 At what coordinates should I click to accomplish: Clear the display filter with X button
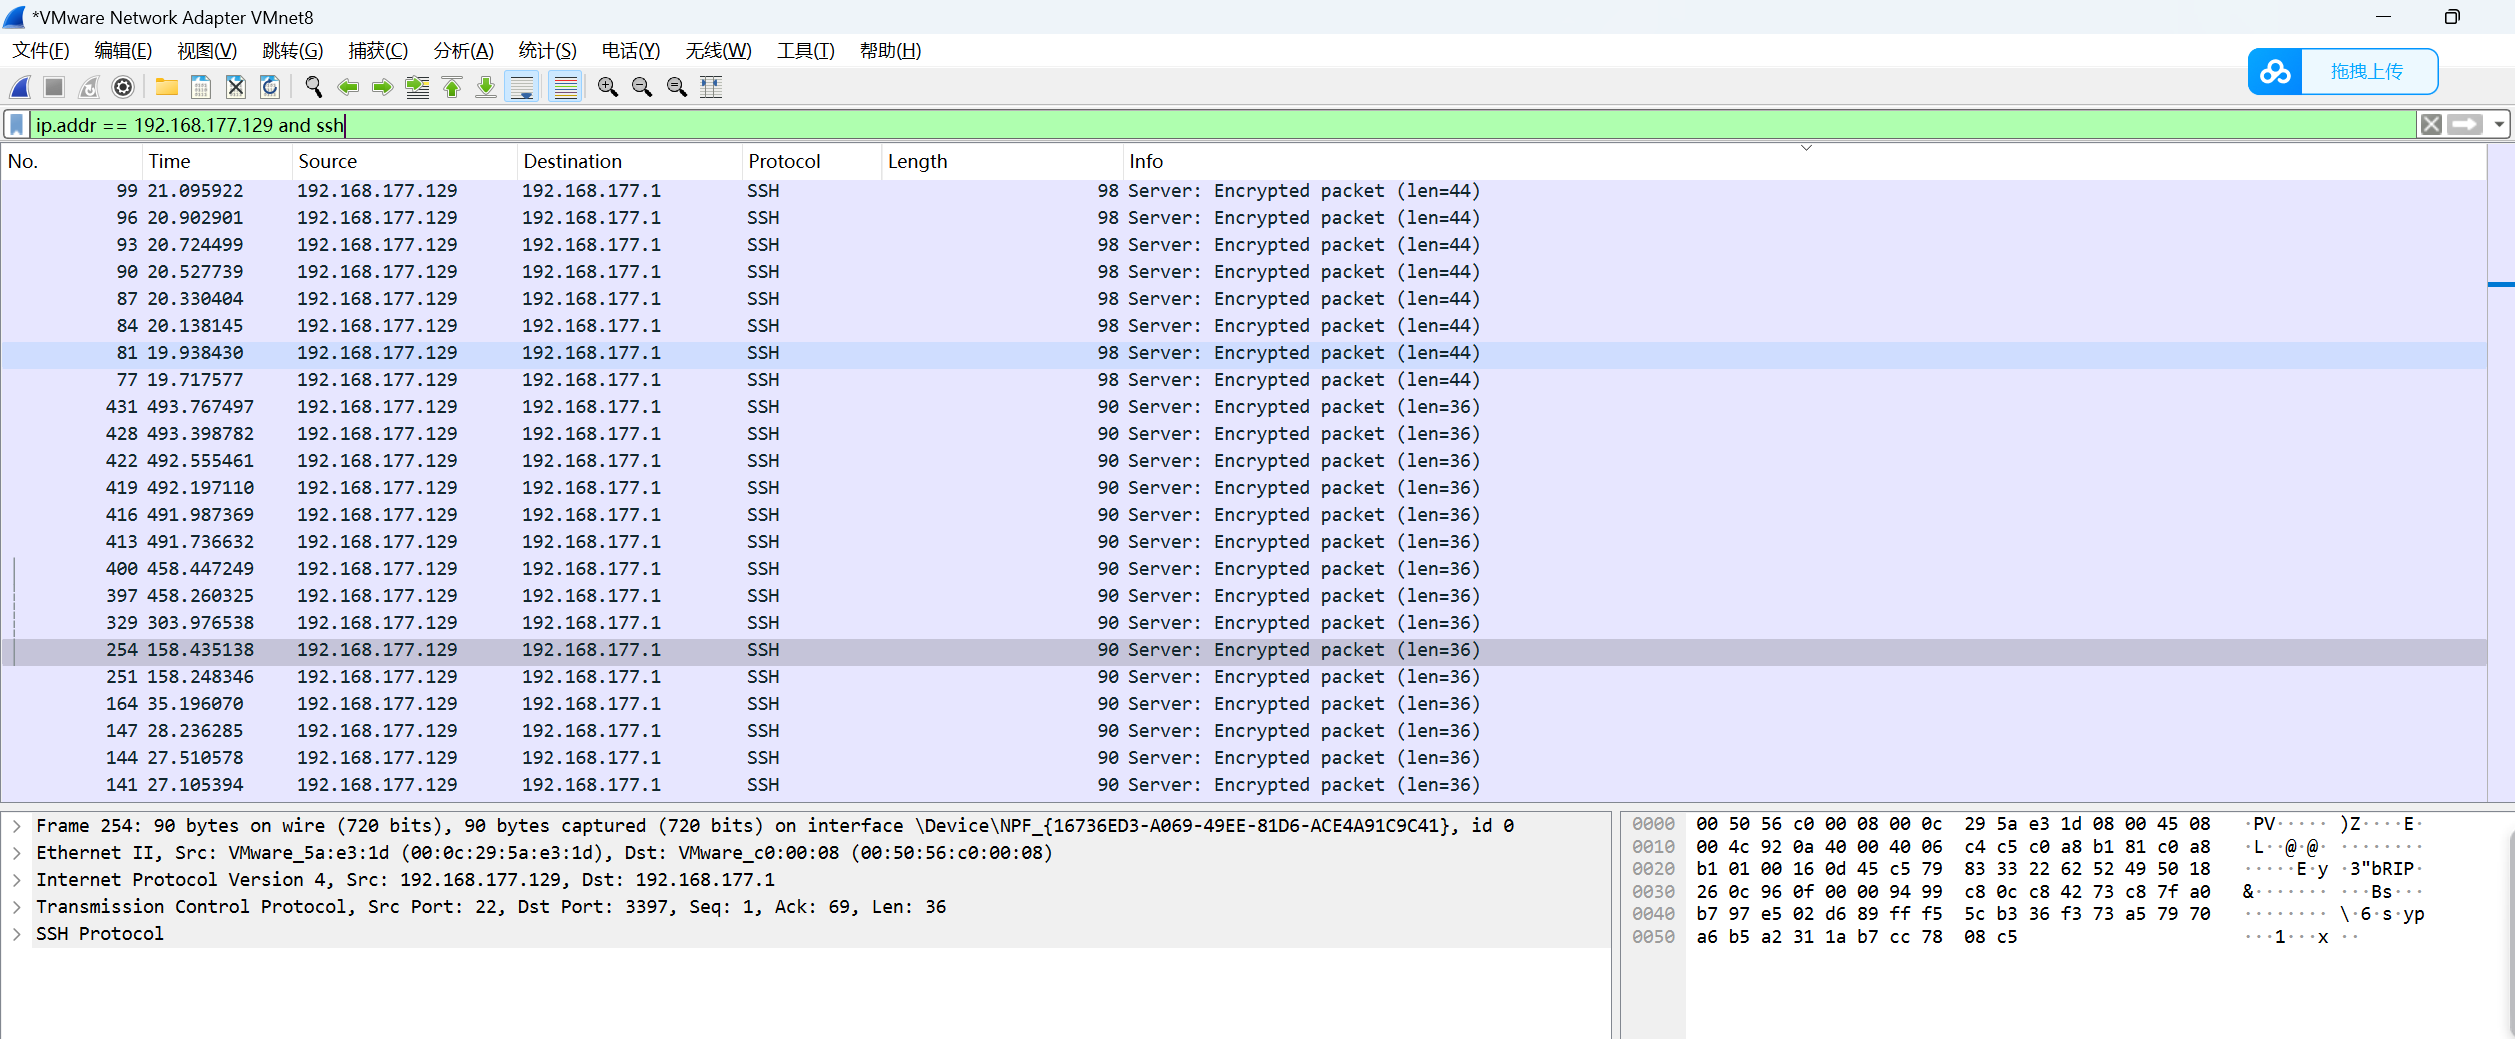click(2431, 125)
